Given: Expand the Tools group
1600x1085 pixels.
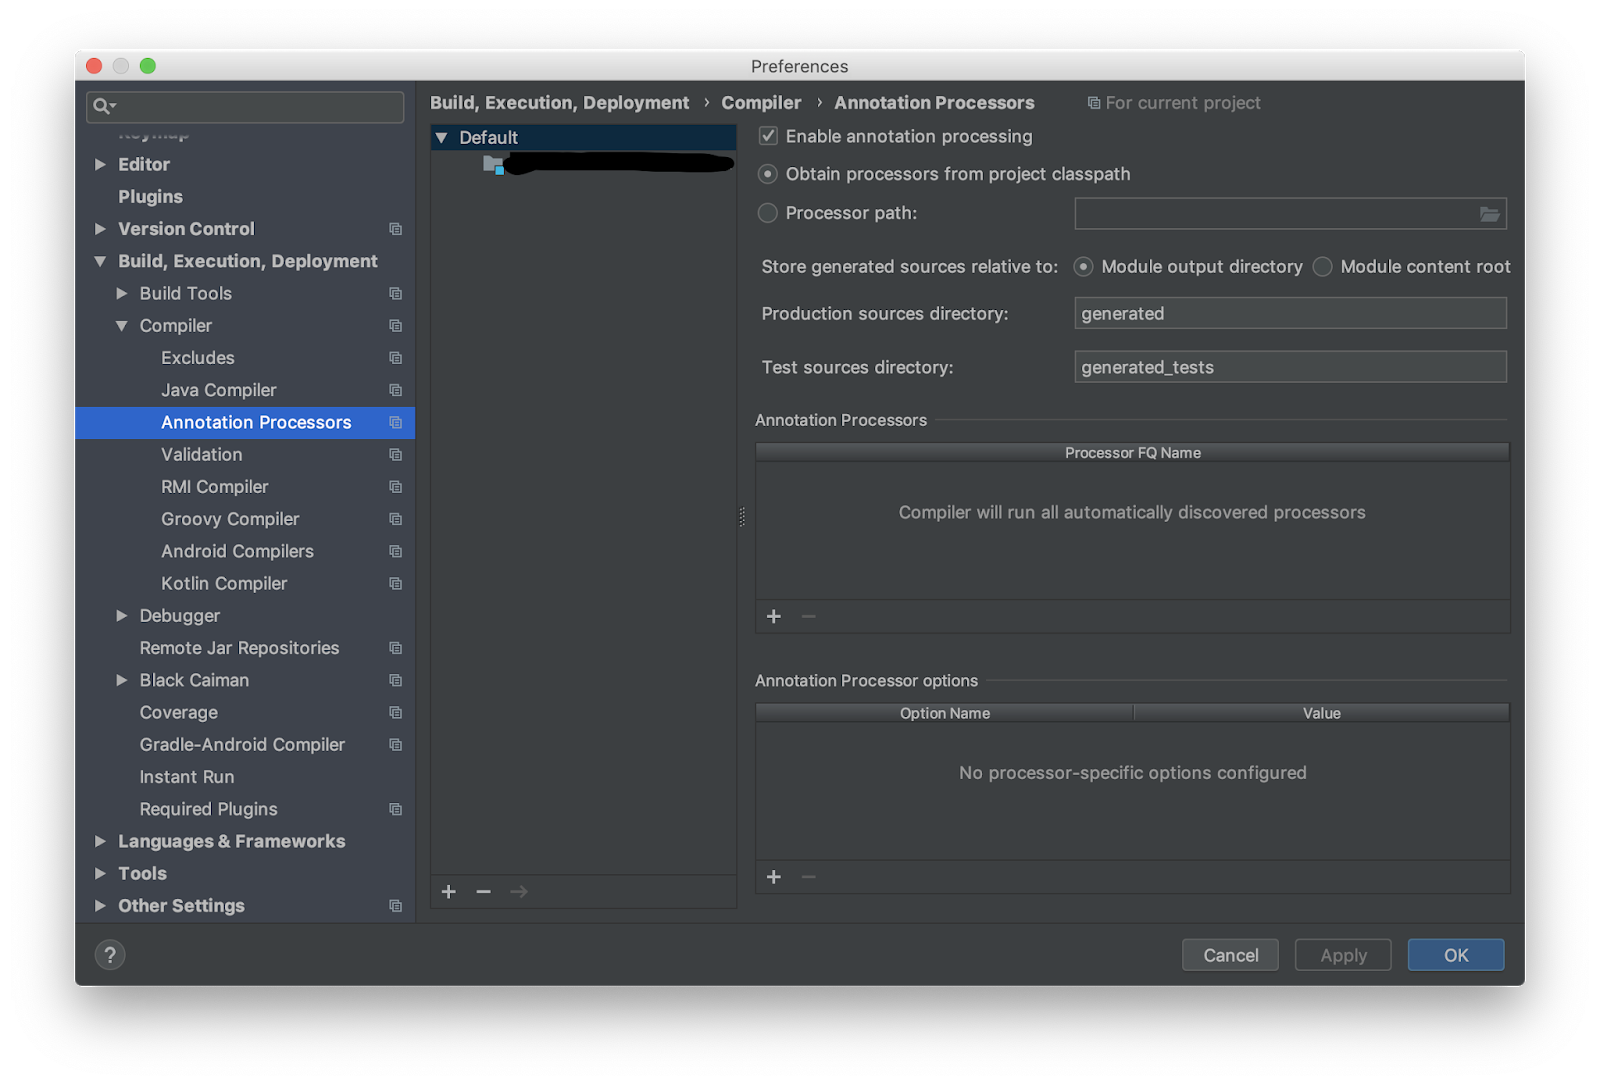Looking at the screenshot, I should coord(100,874).
